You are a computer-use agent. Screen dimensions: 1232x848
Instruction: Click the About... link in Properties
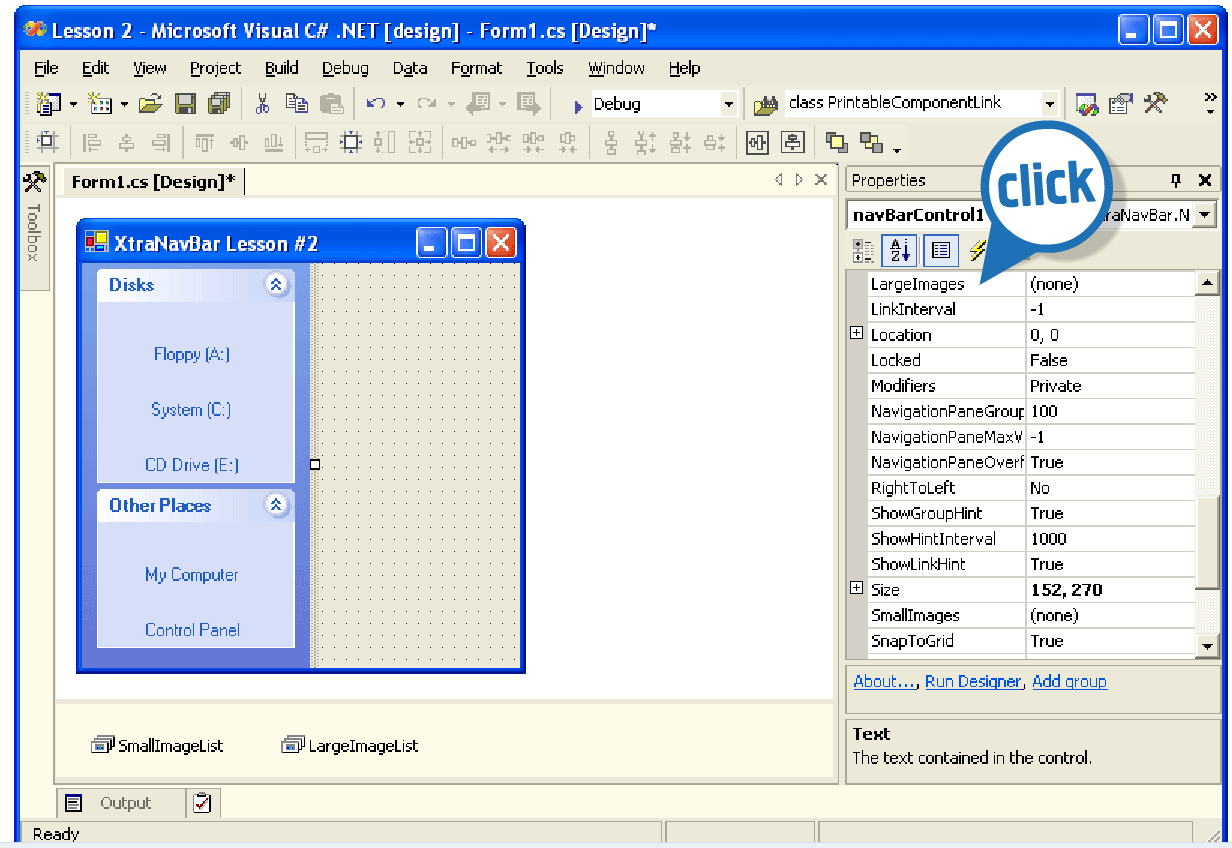885,681
